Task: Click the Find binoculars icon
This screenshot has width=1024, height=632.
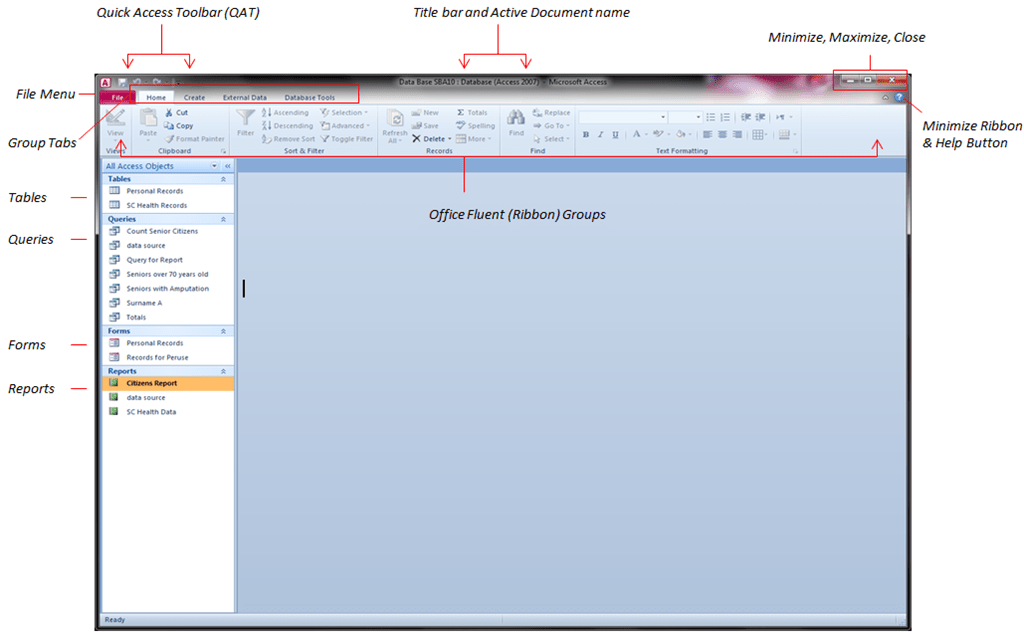Action: click(x=516, y=118)
